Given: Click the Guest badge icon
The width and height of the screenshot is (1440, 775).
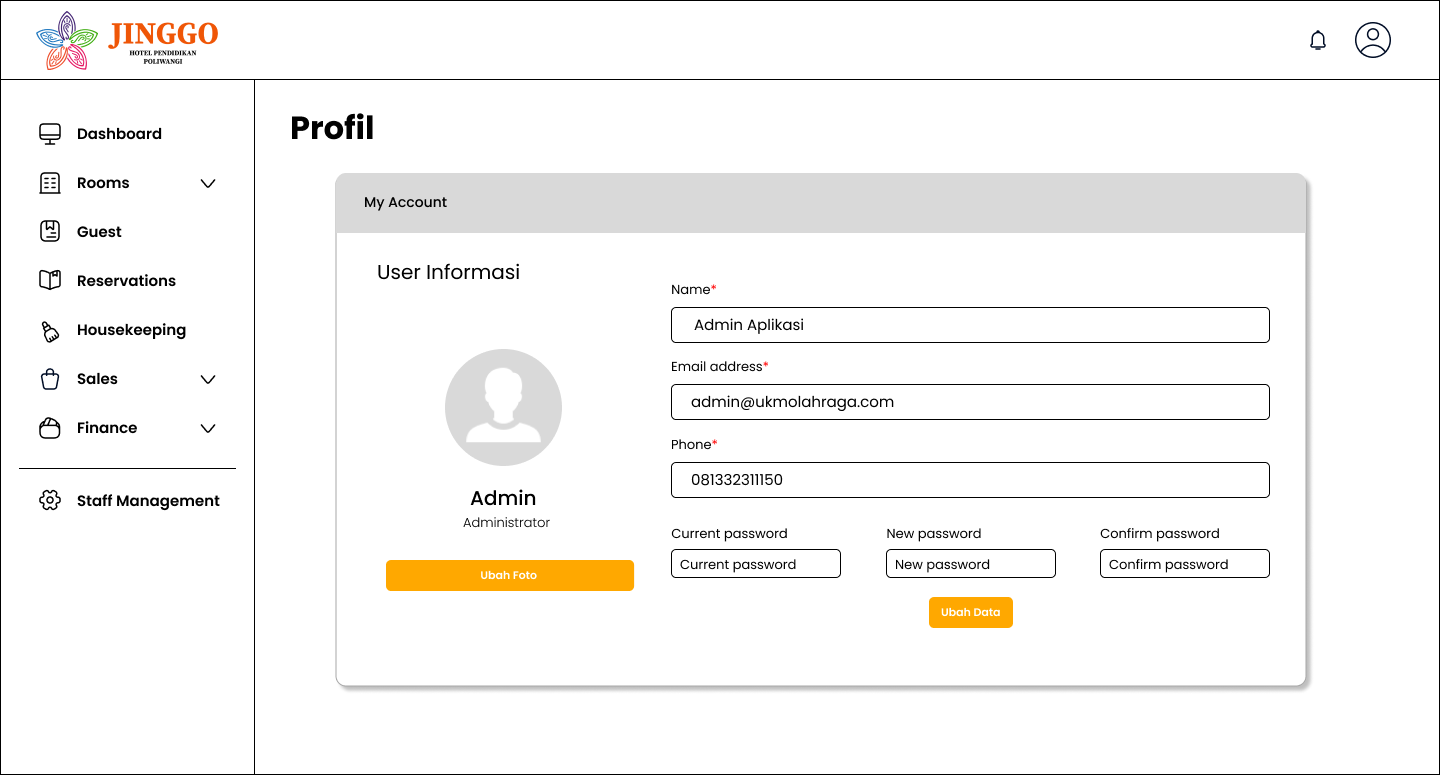Looking at the screenshot, I should tap(50, 231).
